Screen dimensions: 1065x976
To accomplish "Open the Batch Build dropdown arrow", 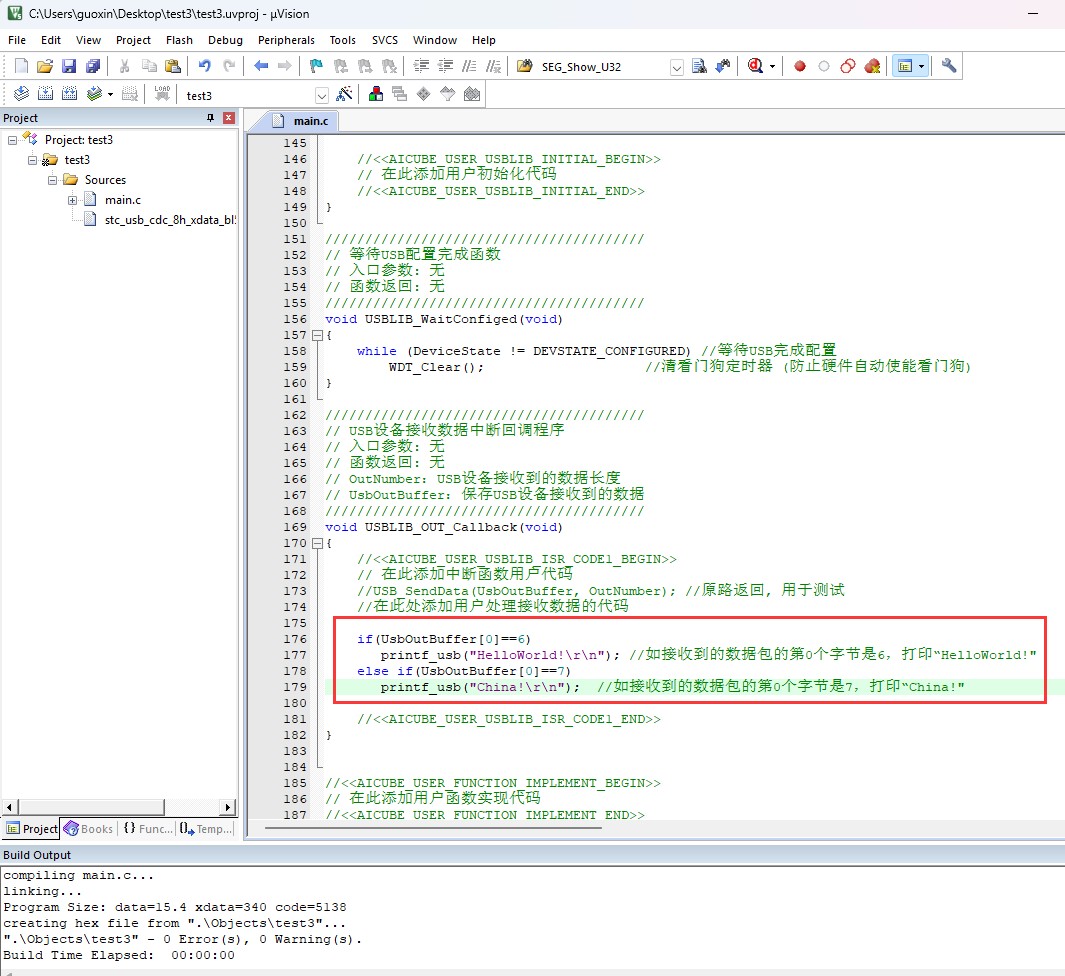I will point(110,94).
